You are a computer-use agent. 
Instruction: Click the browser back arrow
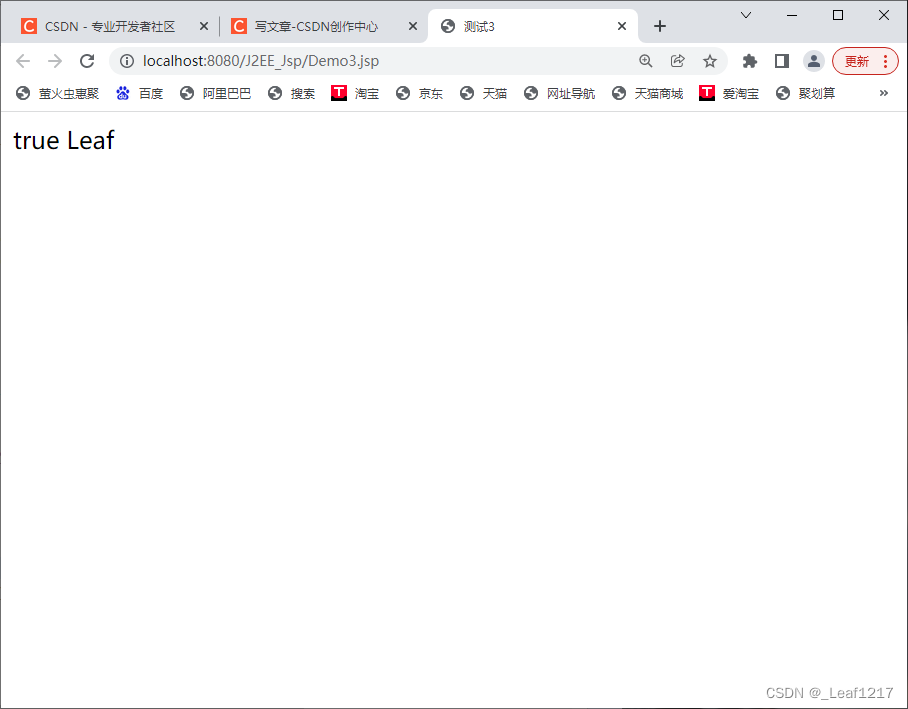coord(23,61)
